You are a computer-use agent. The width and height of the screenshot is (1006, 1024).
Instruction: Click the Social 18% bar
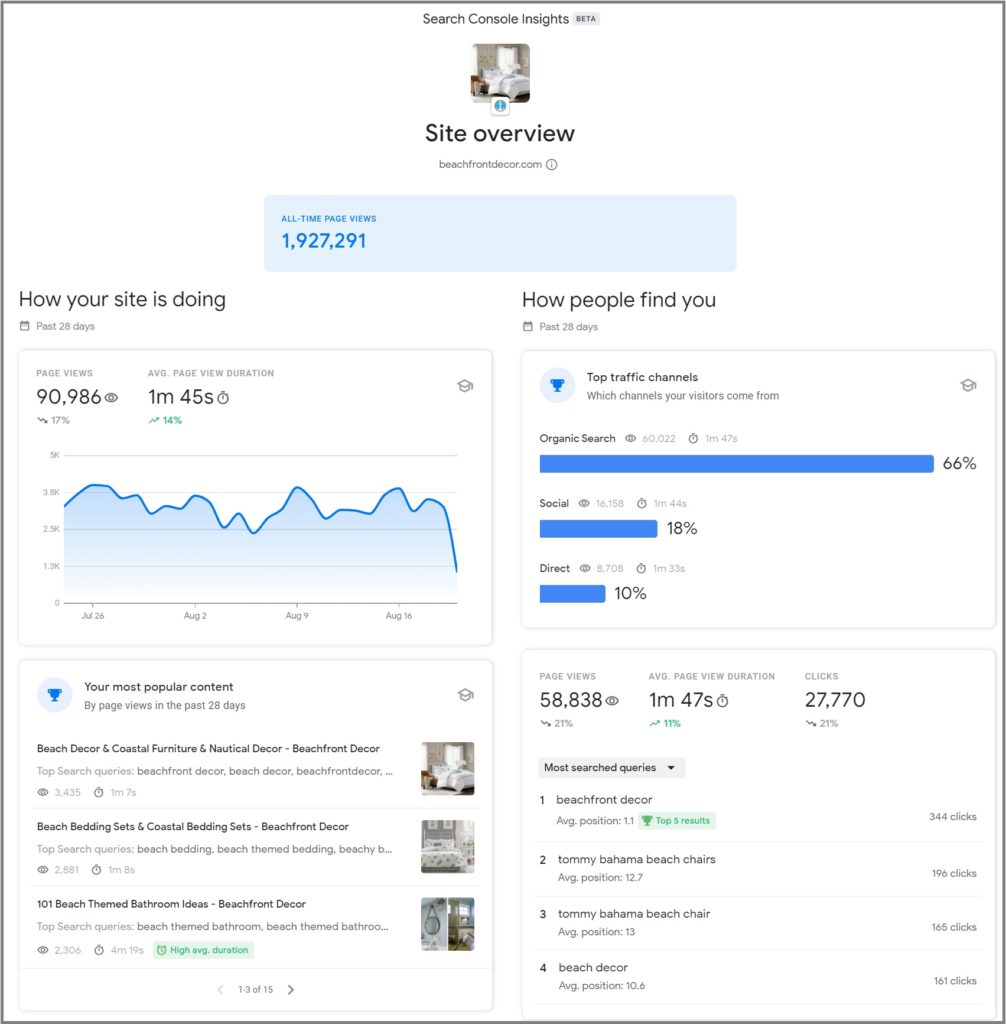coord(598,529)
